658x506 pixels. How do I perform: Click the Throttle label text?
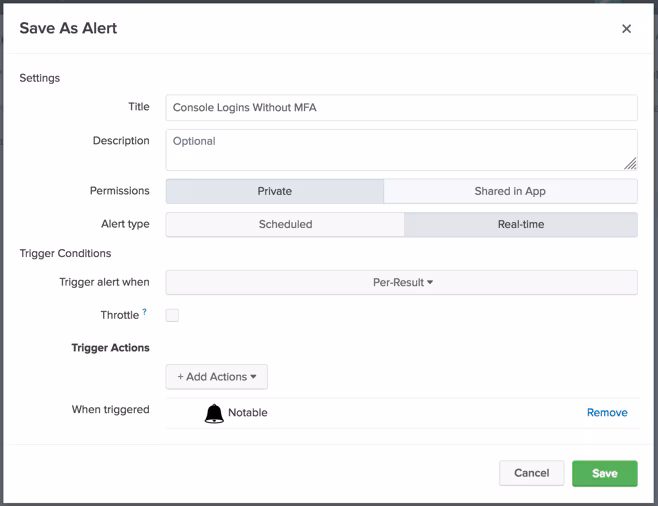click(x=119, y=315)
